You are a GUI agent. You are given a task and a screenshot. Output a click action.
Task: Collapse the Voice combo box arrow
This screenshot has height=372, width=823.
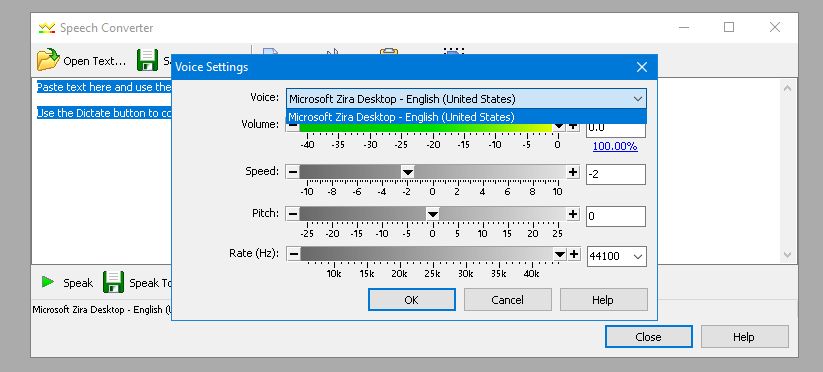point(638,99)
